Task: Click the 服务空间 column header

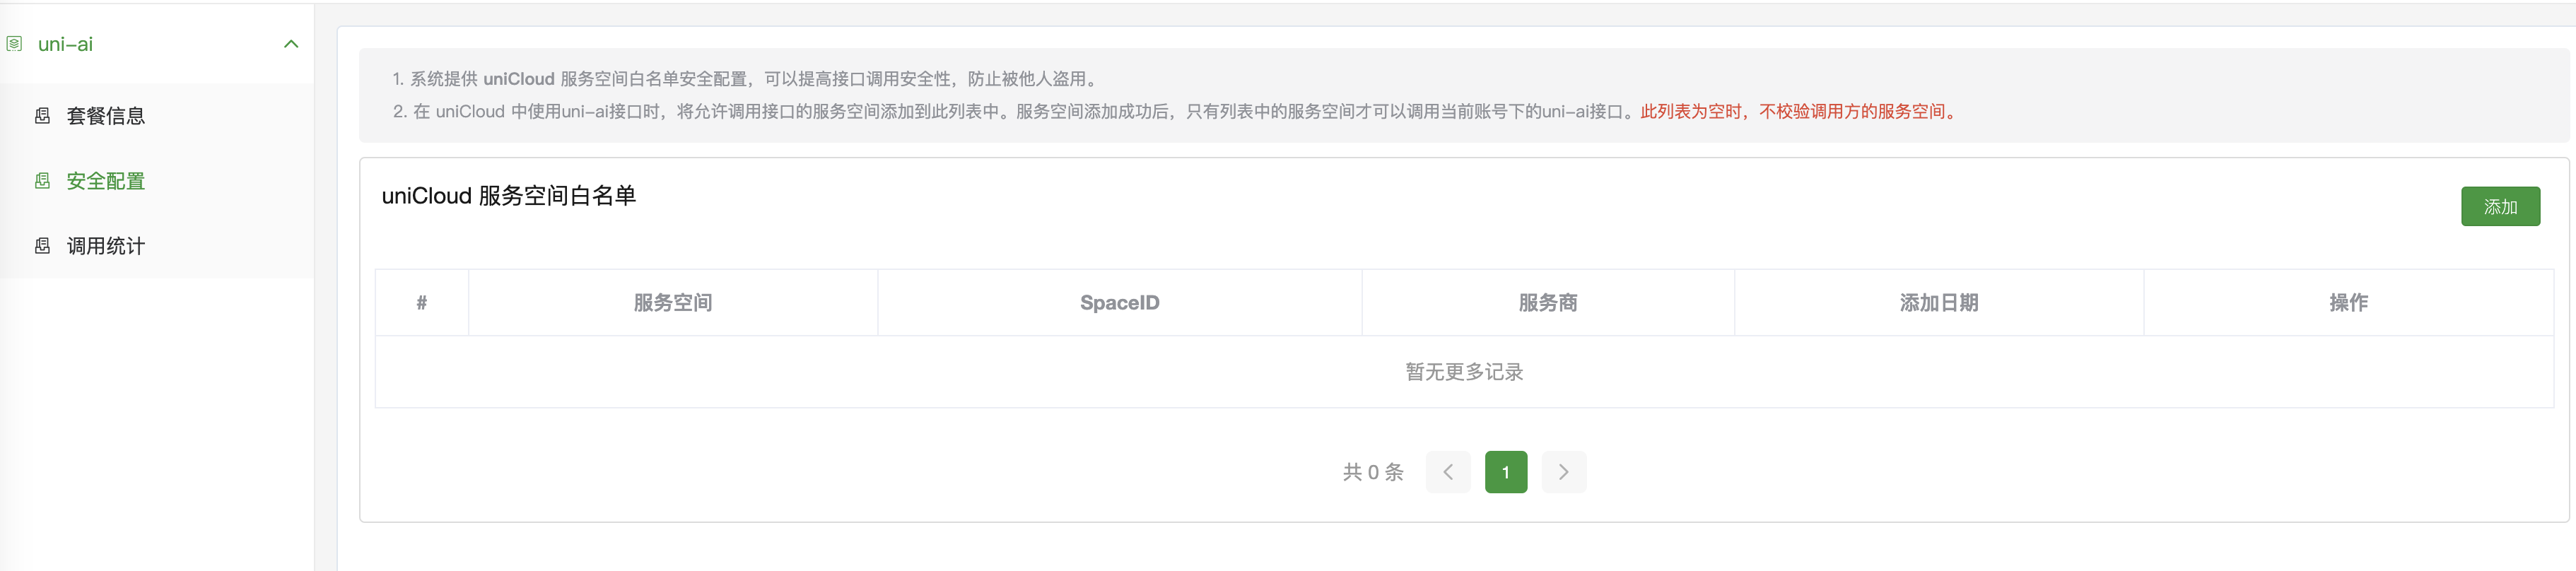Action: (673, 302)
